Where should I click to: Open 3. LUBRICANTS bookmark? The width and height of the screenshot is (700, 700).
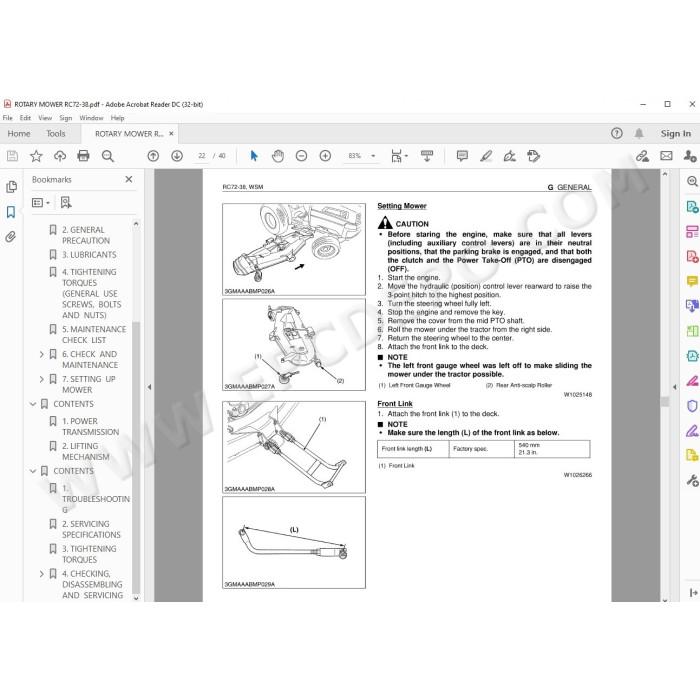89,255
